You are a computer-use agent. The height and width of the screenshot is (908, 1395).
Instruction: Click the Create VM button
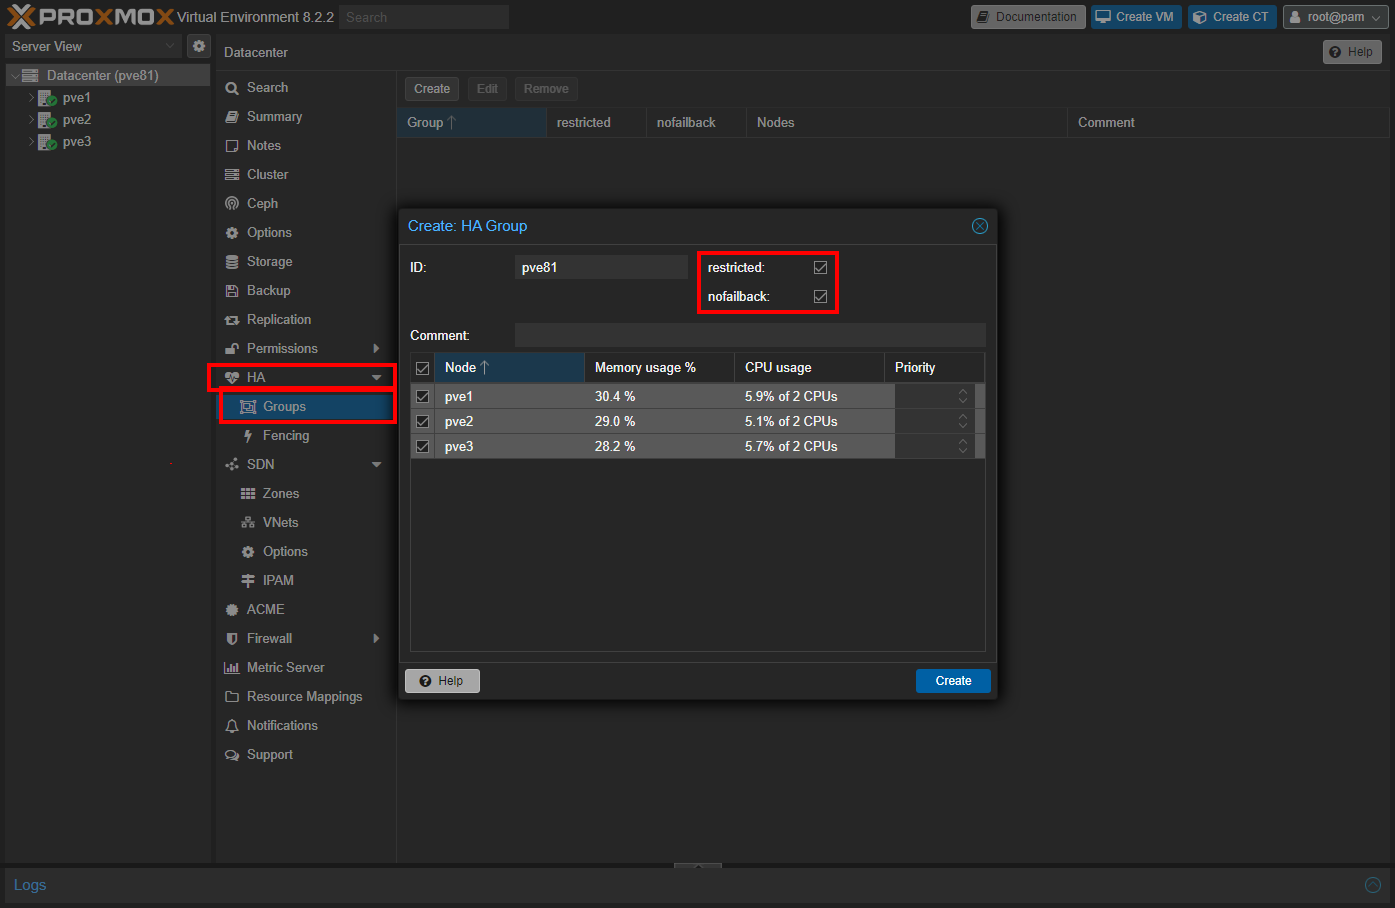coord(1136,17)
